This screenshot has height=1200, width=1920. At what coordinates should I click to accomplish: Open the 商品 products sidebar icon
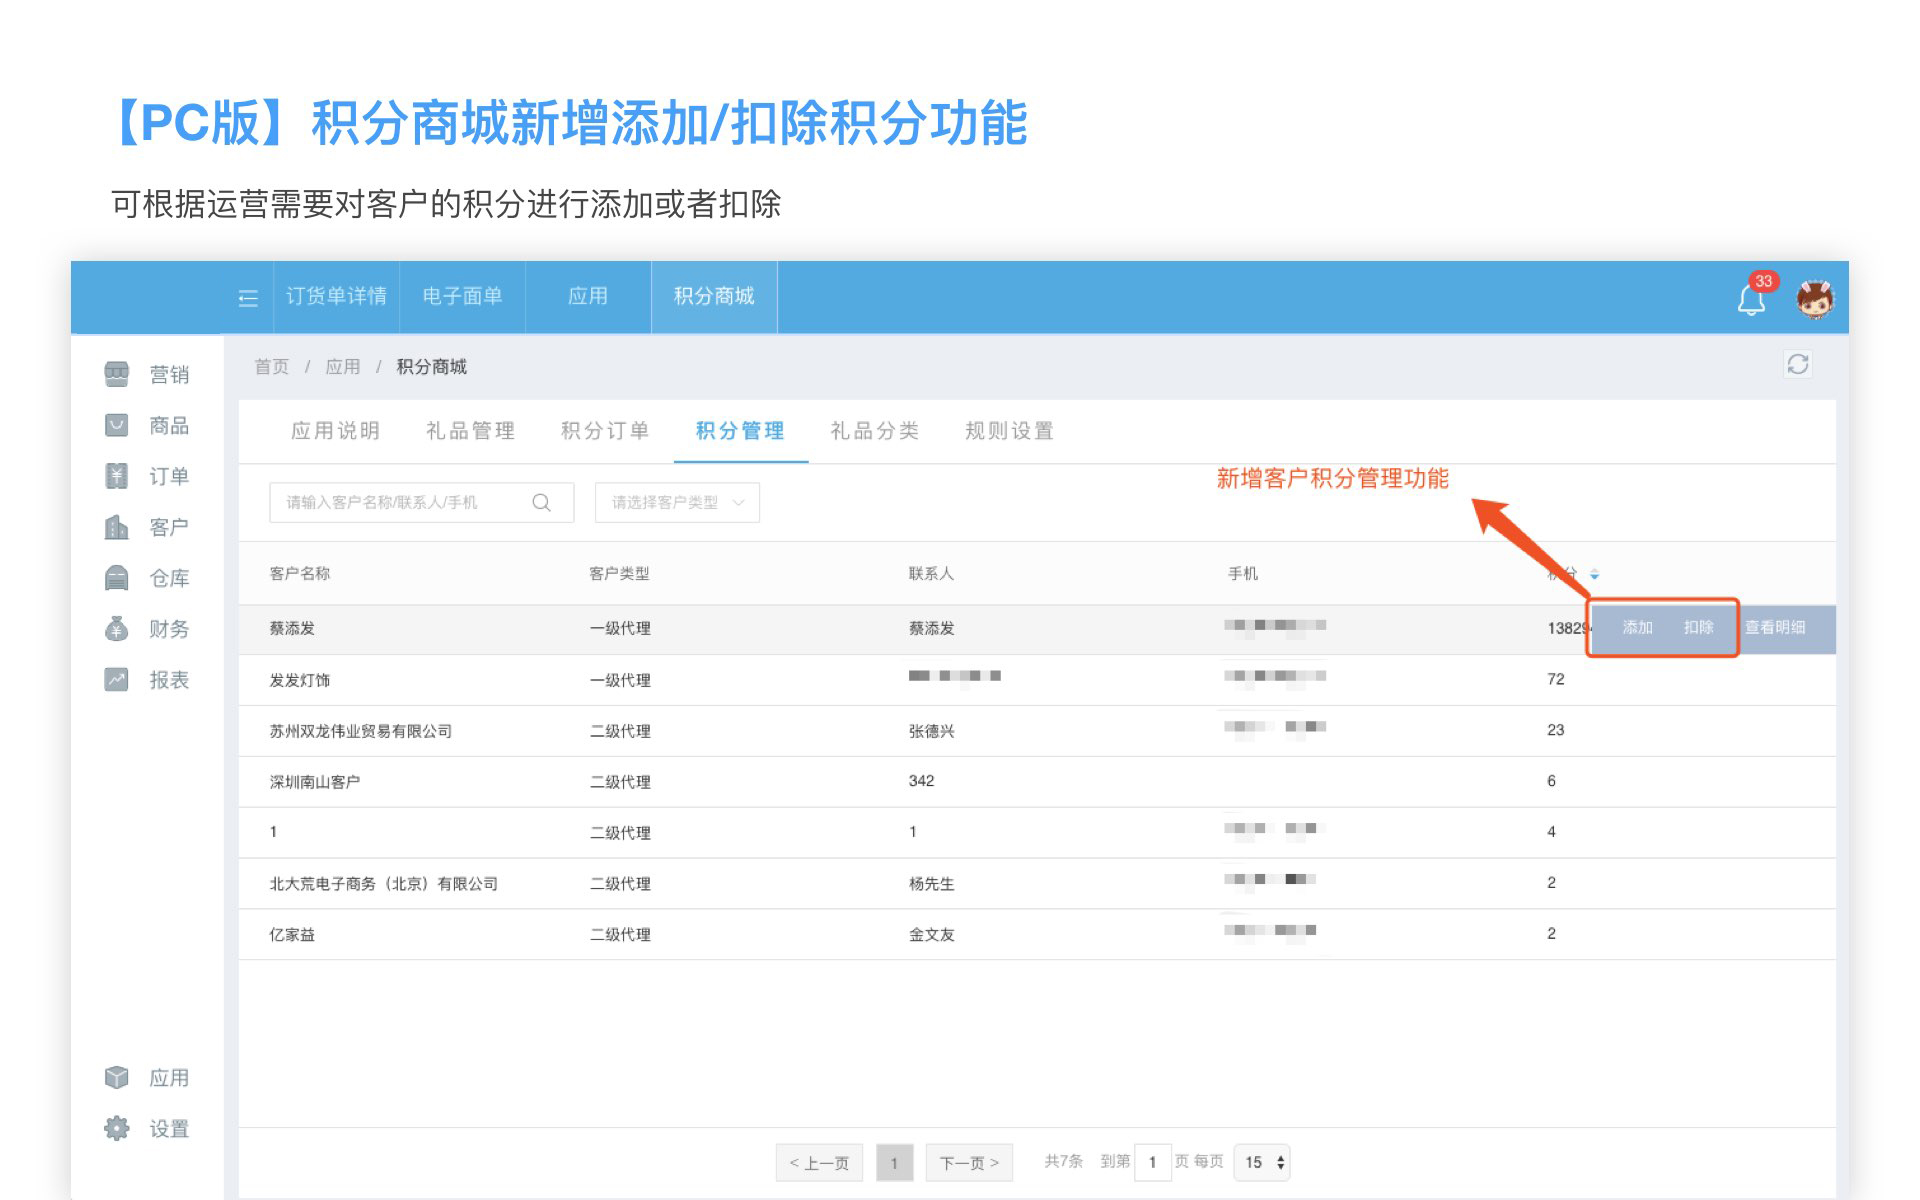click(117, 425)
